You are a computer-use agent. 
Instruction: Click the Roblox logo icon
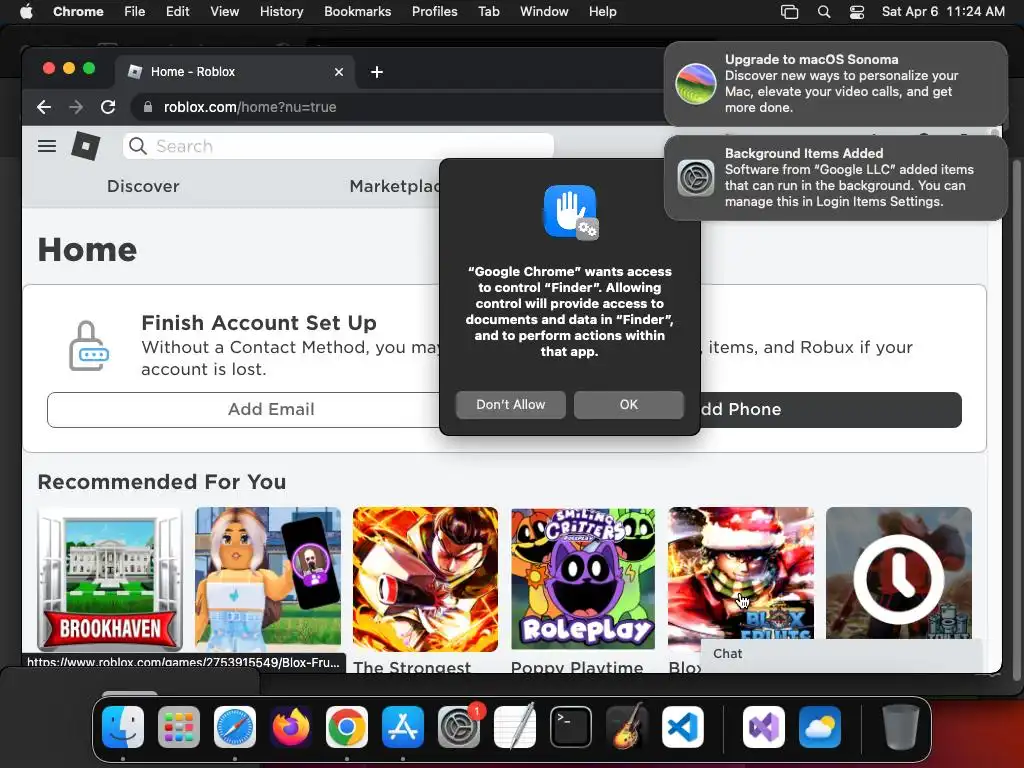pos(86,146)
